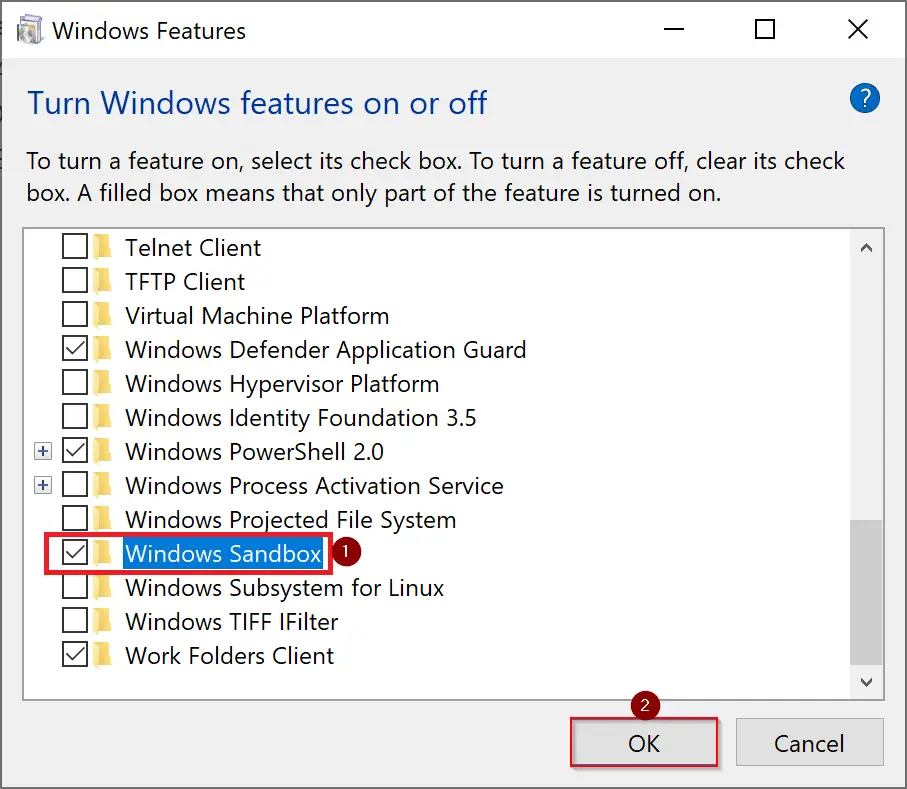Minimize the Windows Features dialog

(674, 29)
